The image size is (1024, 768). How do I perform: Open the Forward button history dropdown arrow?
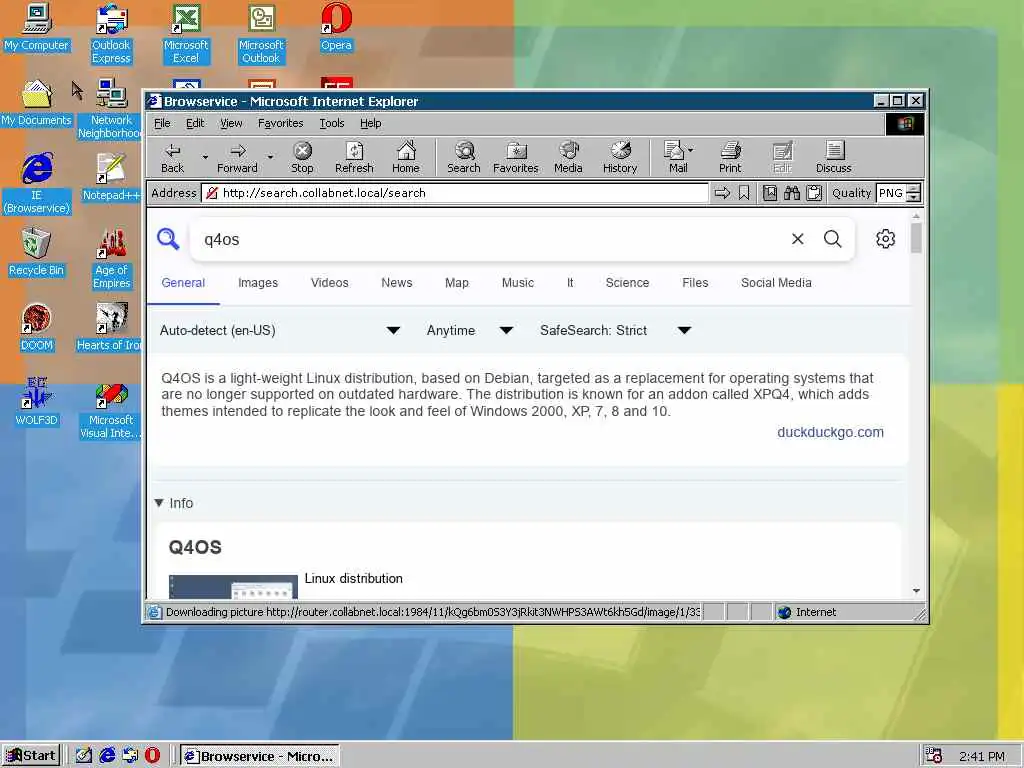(x=270, y=157)
